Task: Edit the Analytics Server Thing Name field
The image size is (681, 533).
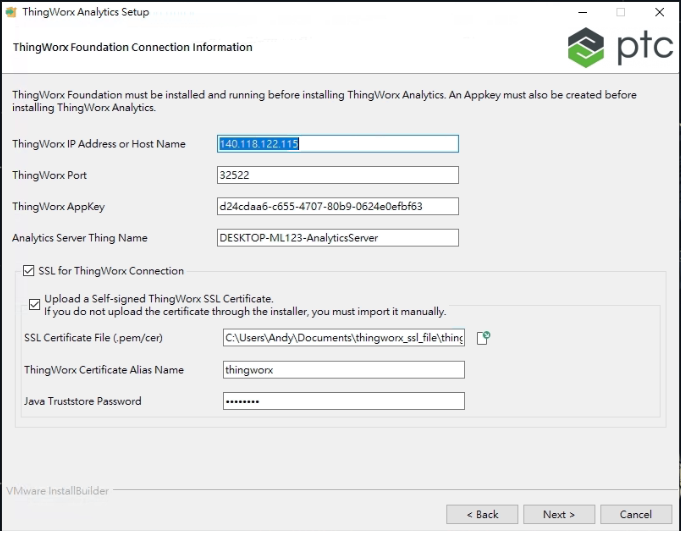Action: 337,237
